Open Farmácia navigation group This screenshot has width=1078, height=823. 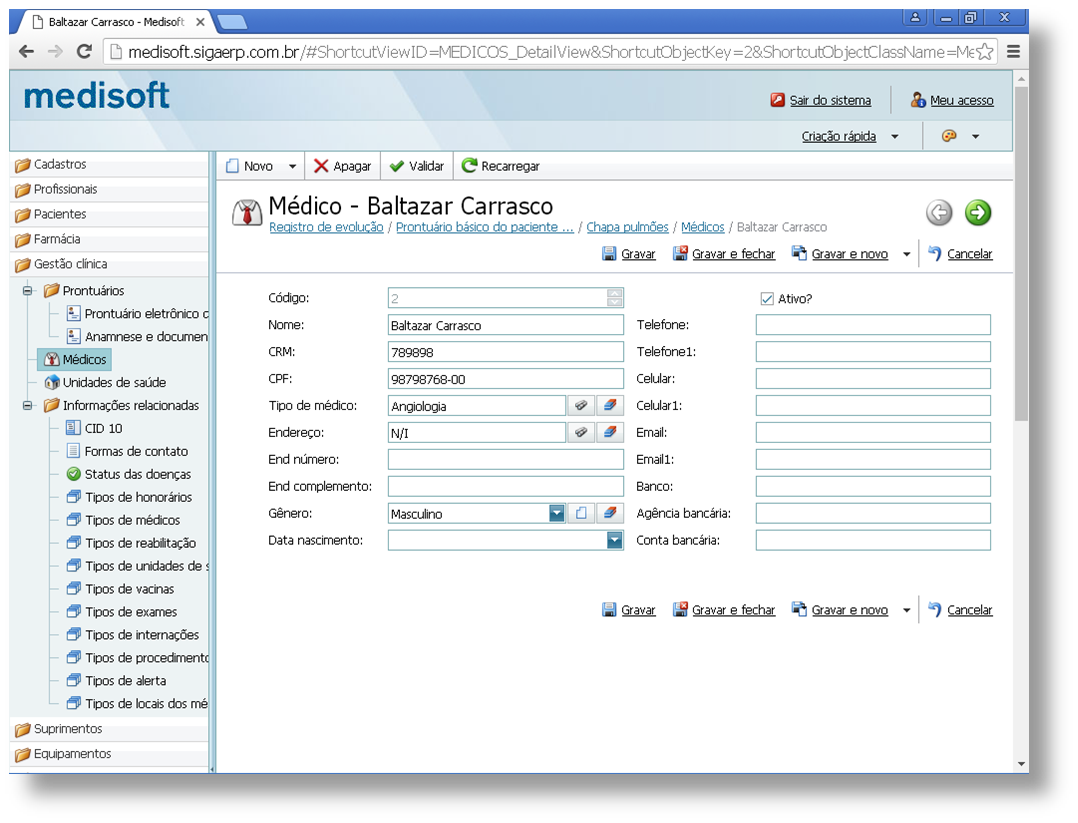tap(110, 239)
